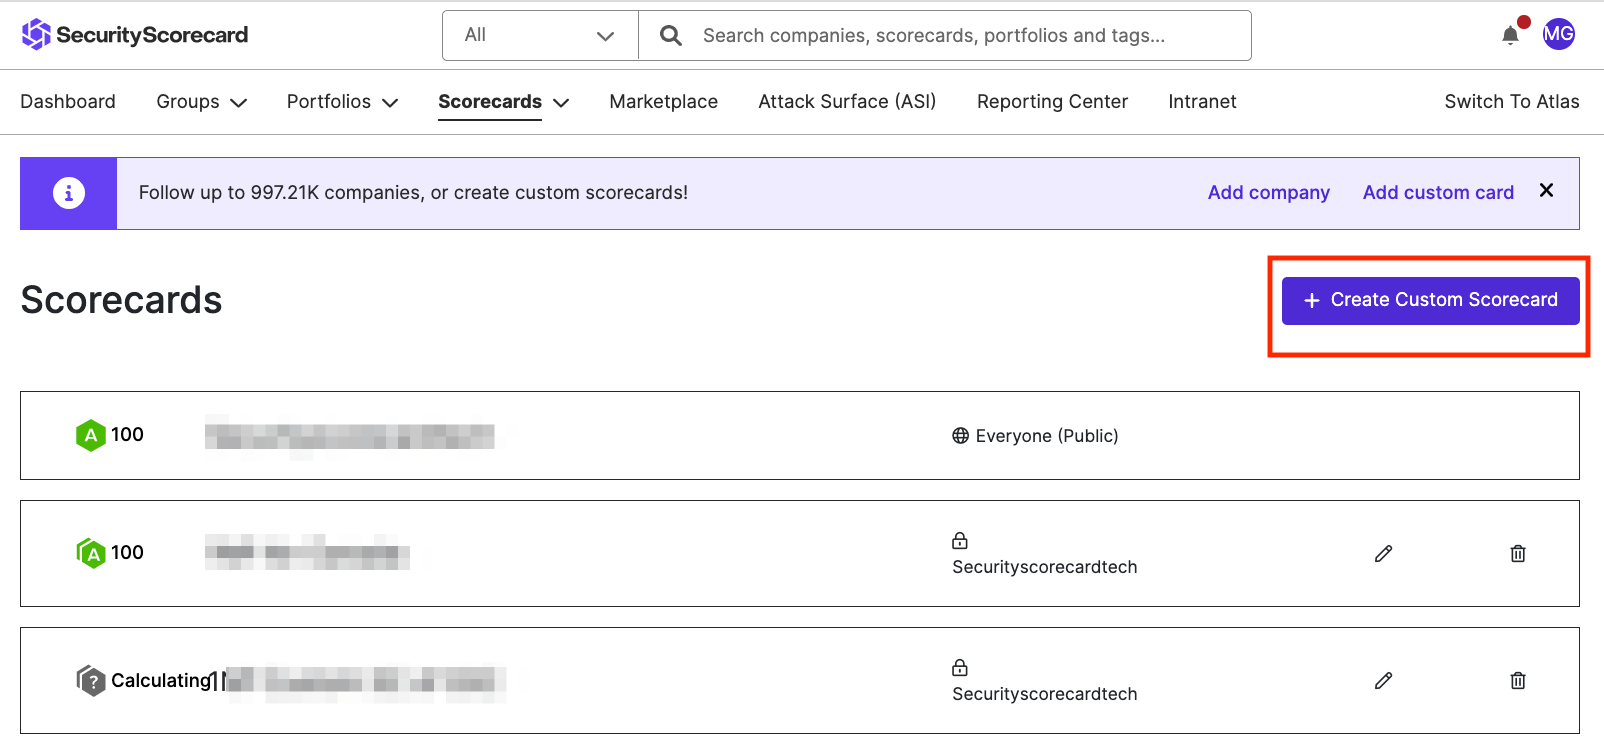The height and width of the screenshot is (752, 1604).
Task: Click the question mark badge on the Calculating scorecard
Action: pyautogui.click(x=91, y=681)
